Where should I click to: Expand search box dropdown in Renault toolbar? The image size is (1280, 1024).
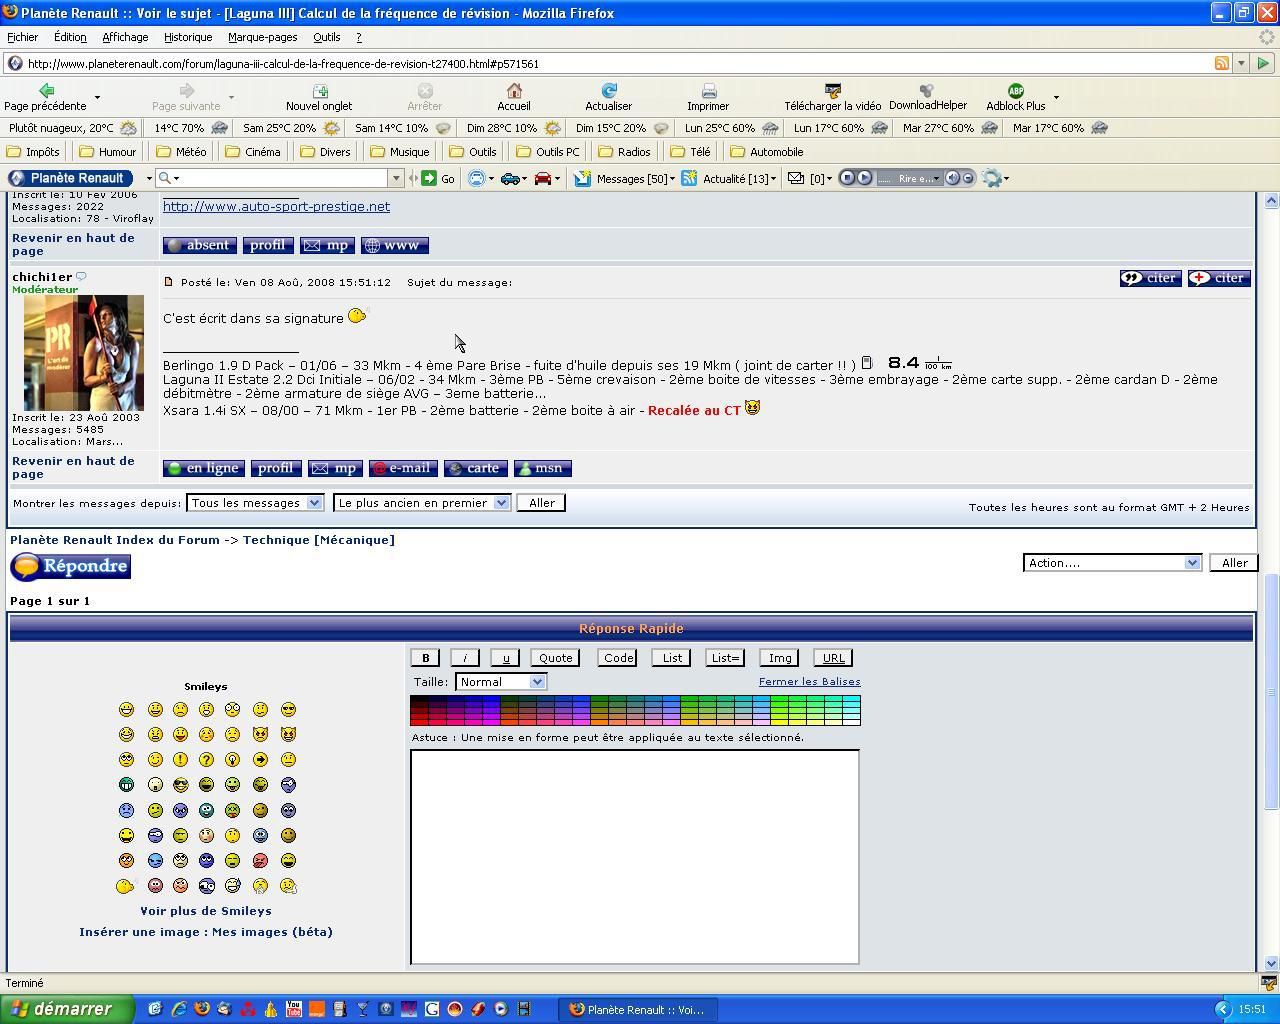pyautogui.click(x=395, y=178)
